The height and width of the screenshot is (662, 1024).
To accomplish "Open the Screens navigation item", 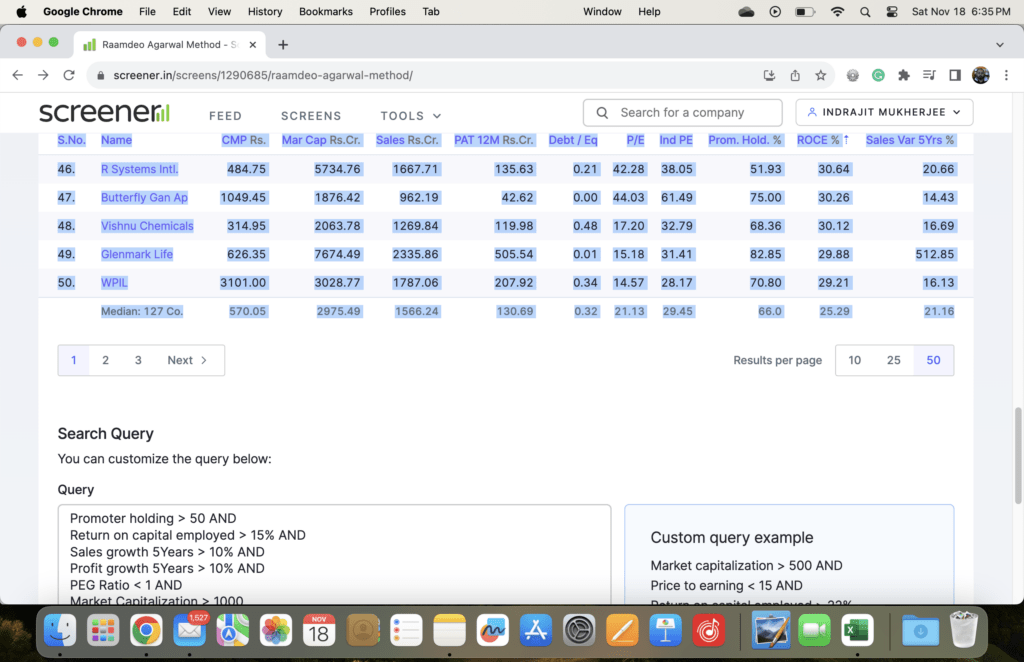I will point(311,116).
